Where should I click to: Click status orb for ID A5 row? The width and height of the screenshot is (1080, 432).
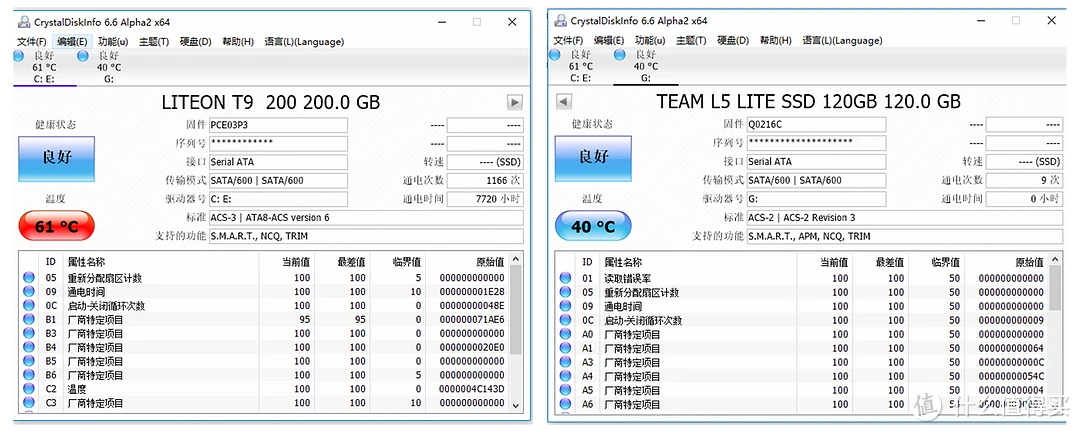pos(565,390)
